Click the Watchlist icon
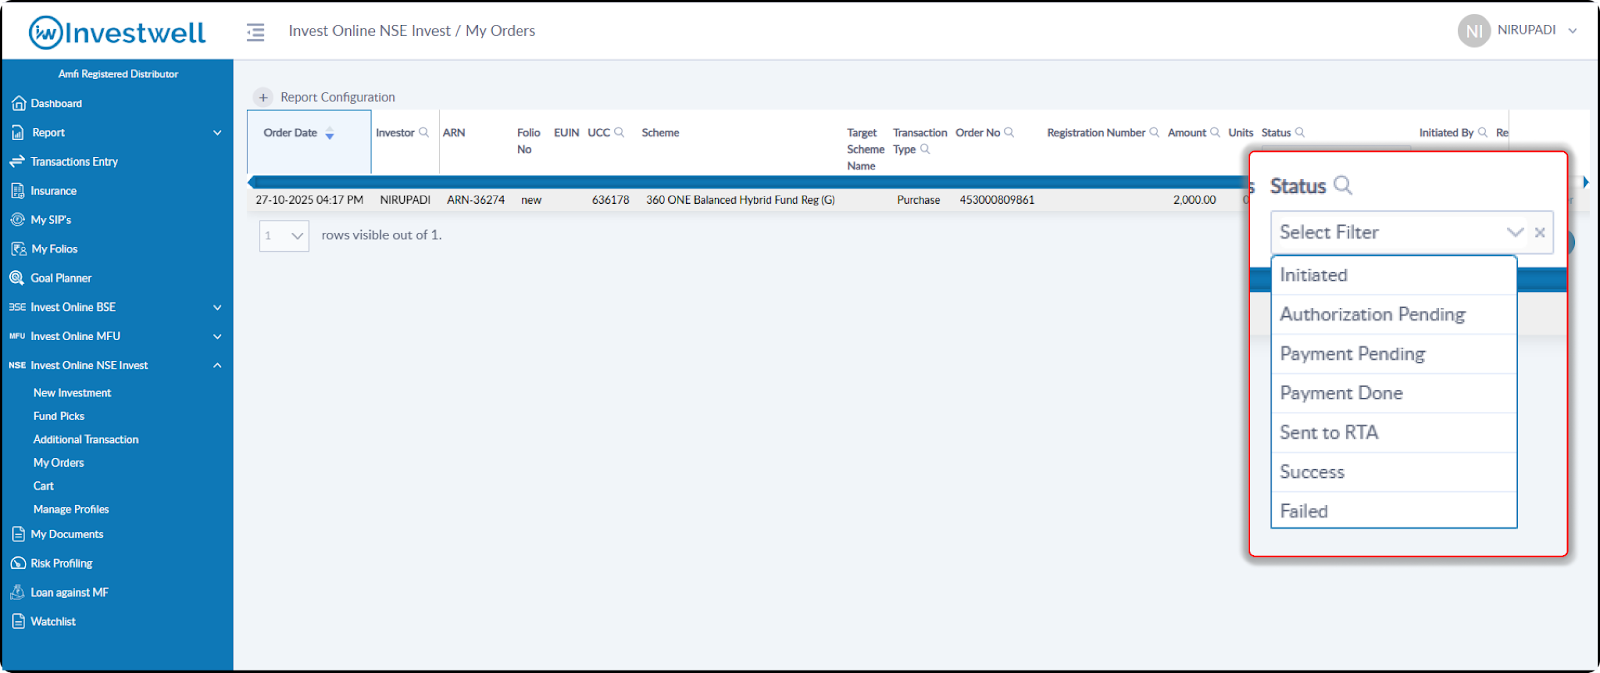 pos(18,621)
